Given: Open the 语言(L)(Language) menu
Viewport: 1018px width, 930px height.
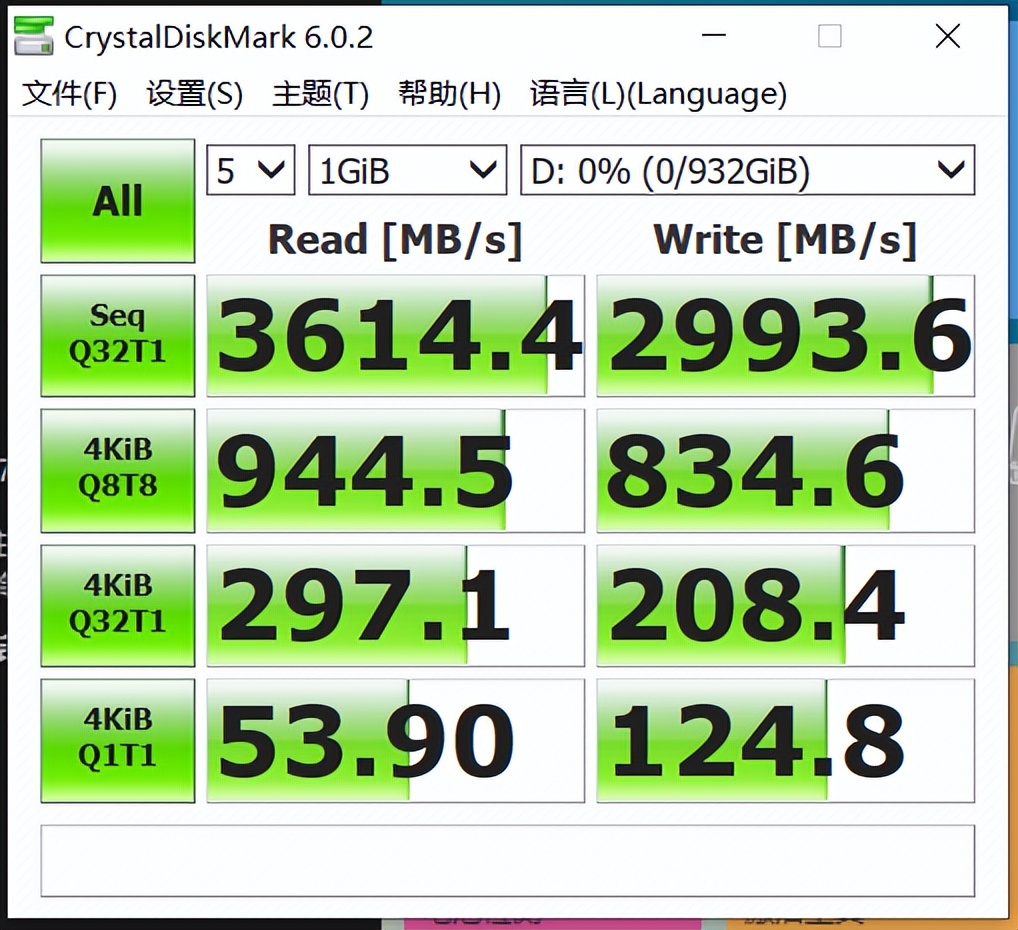Looking at the screenshot, I should pos(658,94).
